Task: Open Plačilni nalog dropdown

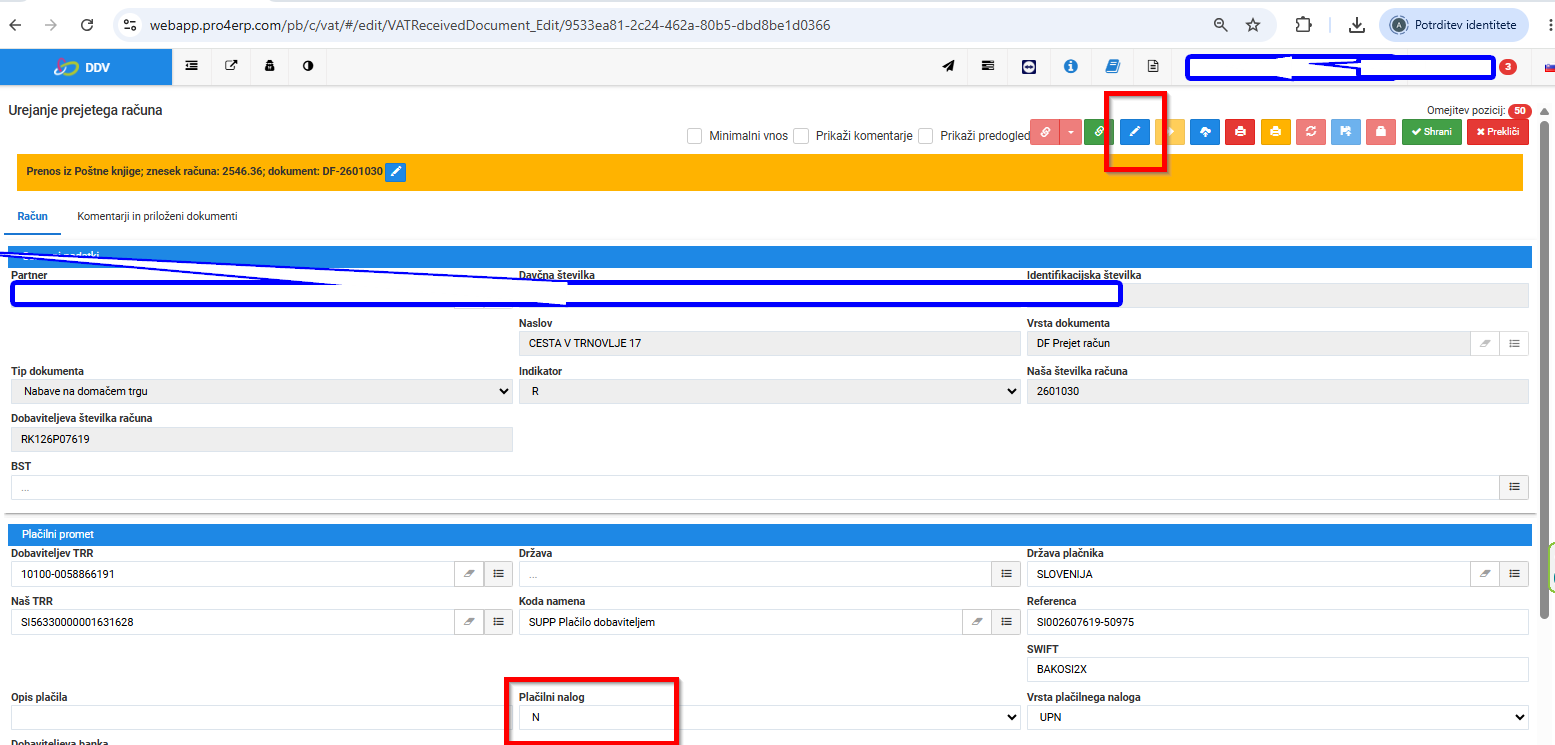Action: [770, 717]
